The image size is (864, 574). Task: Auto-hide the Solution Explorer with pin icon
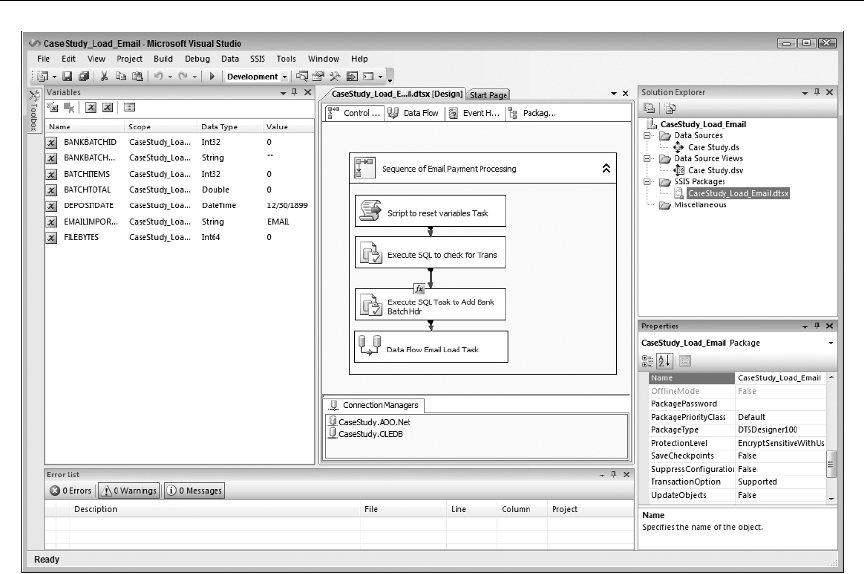click(817, 92)
